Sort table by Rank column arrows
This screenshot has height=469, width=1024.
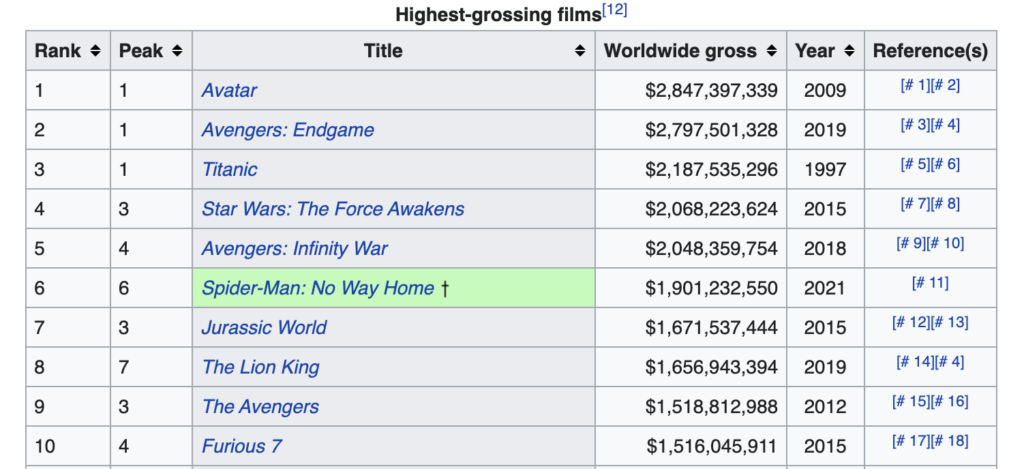[x=95, y=51]
